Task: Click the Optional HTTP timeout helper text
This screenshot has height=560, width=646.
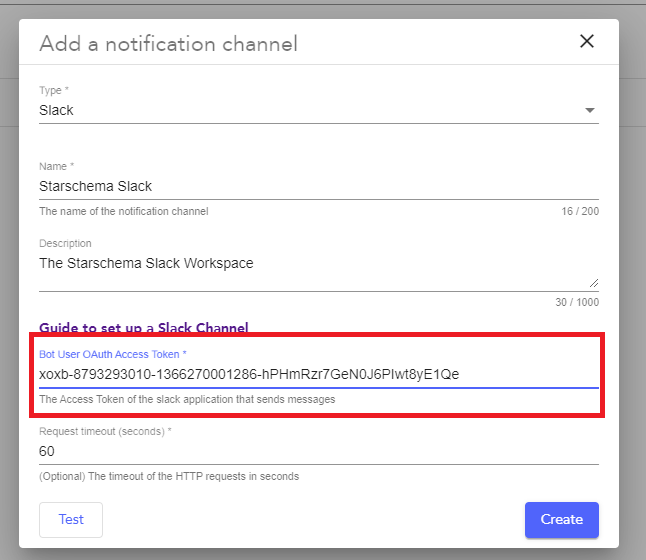Action: point(169,476)
